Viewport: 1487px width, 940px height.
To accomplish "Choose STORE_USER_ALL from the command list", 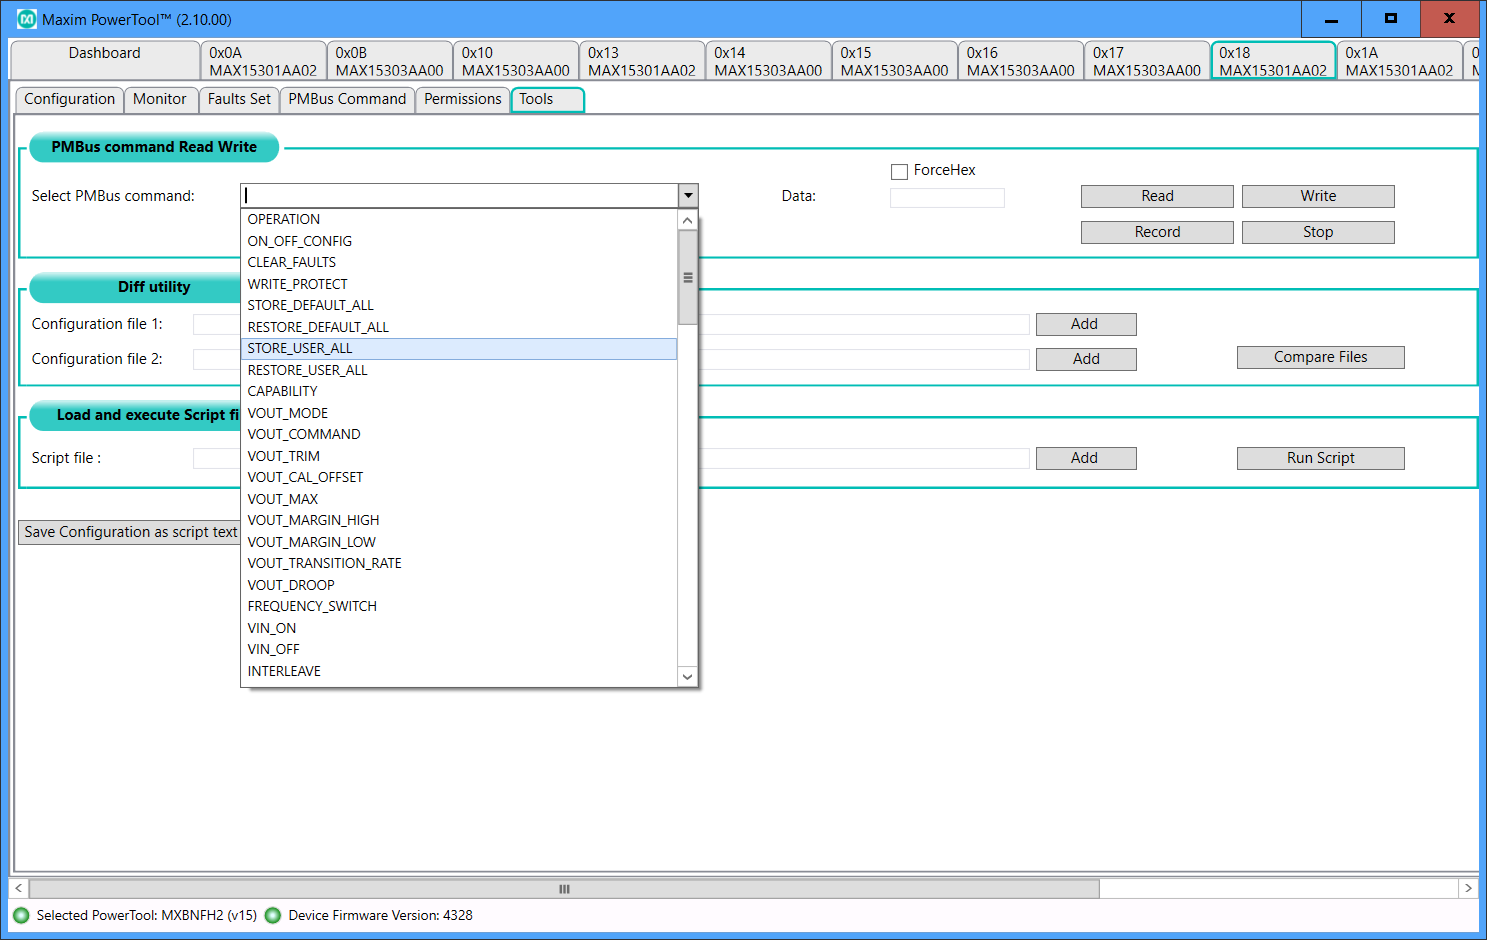I will click(x=459, y=348).
